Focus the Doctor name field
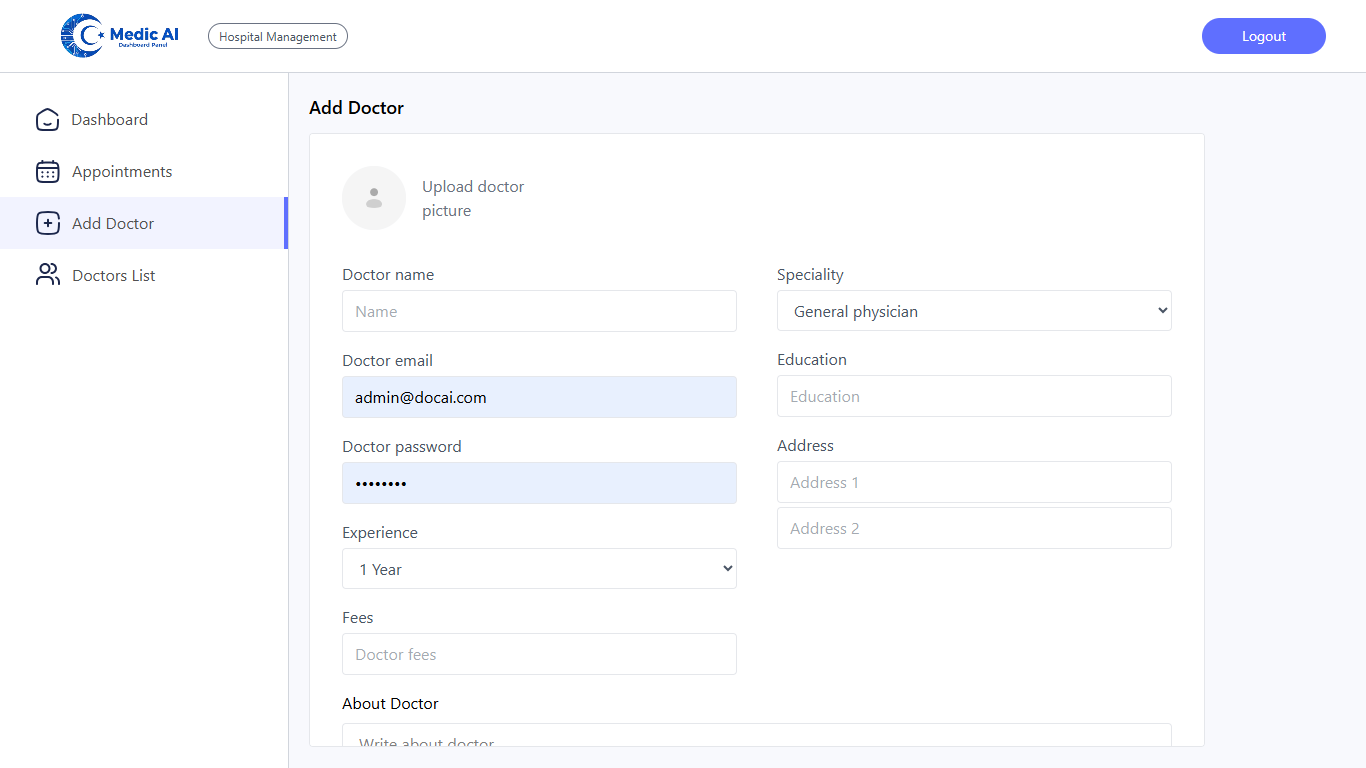The image size is (1366, 768). (x=539, y=311)
